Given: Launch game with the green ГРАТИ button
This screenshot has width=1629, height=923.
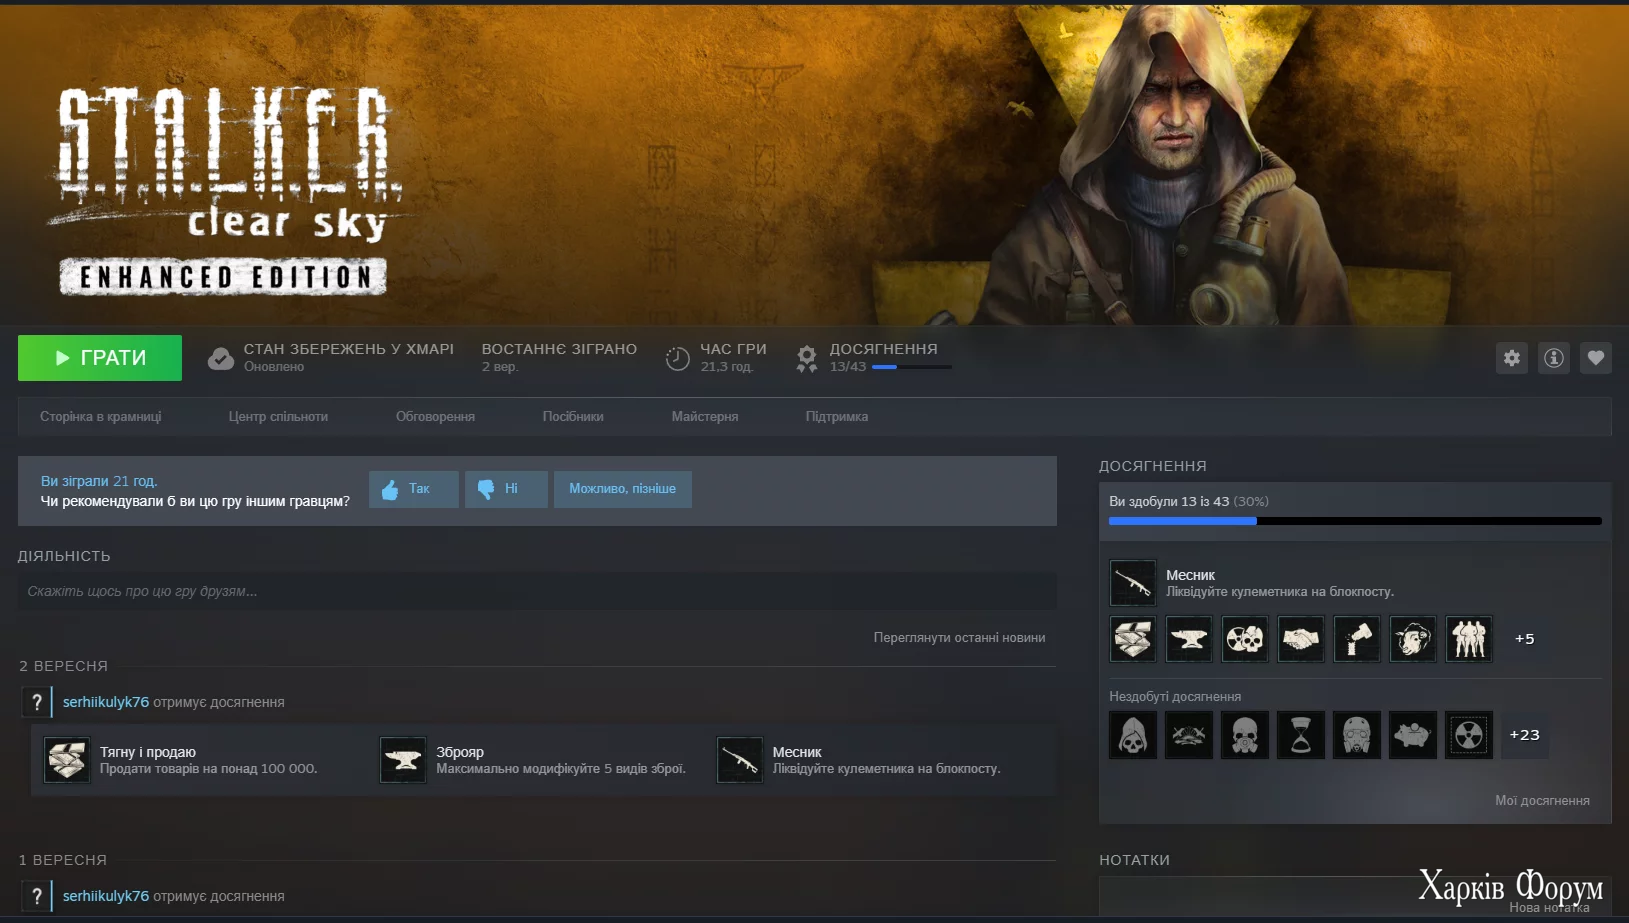Looking at the screenshot, I should point(100,358).
